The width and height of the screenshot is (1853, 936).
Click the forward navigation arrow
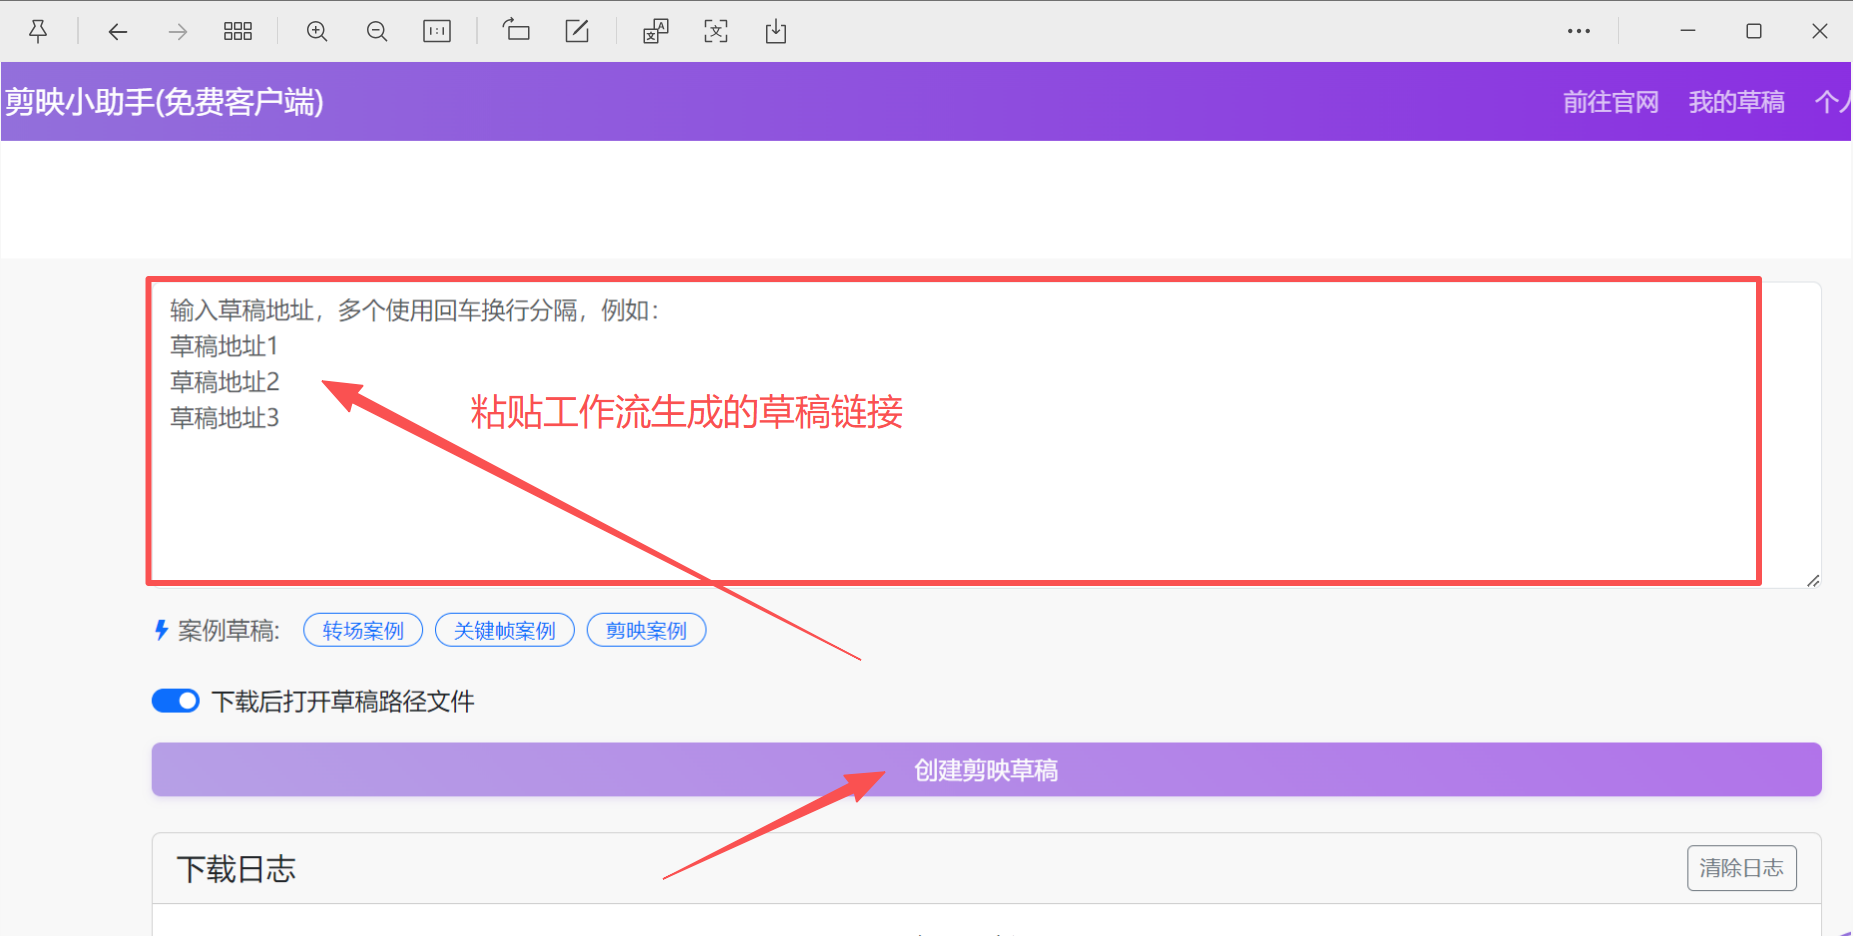pos(177,31)
